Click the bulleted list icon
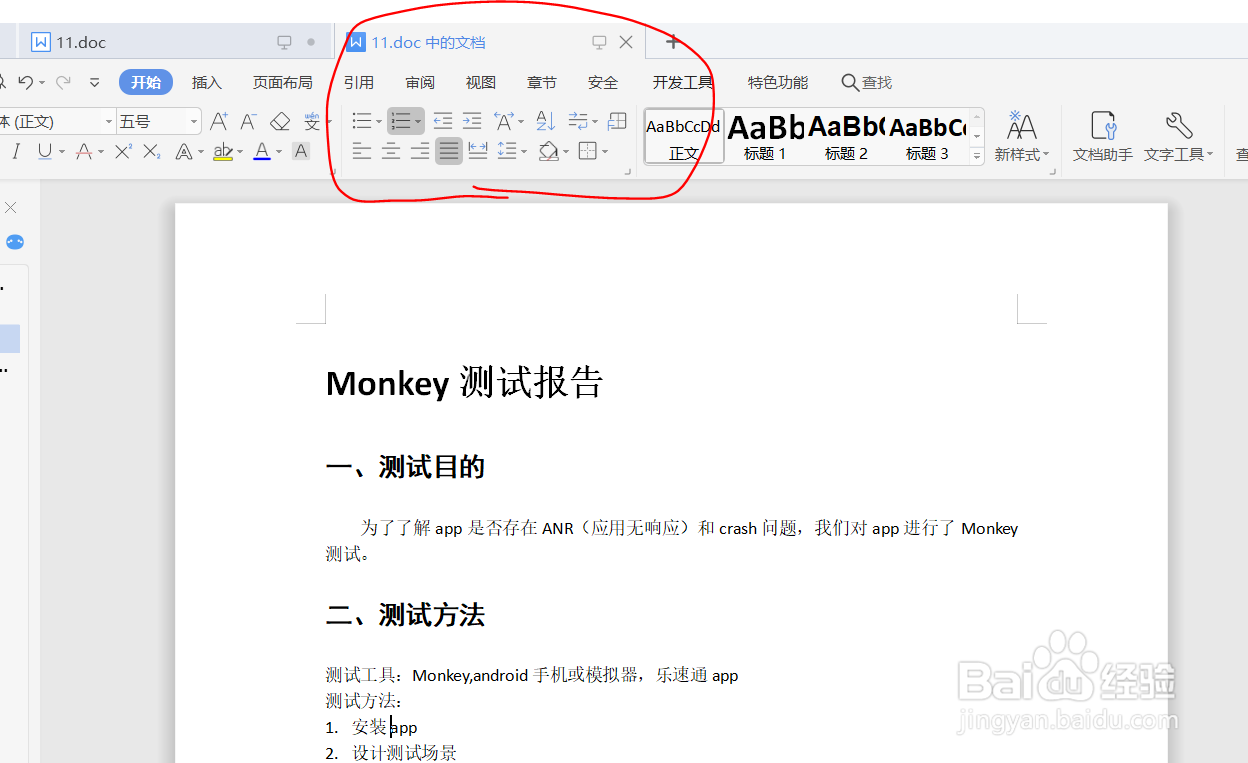1248x763 pixels. (x=361, y=121)
